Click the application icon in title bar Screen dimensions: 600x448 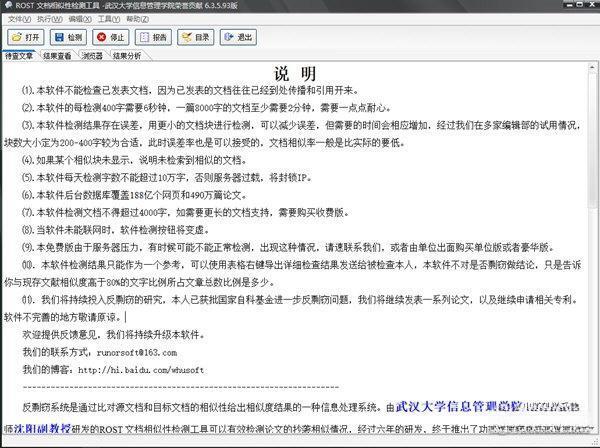[x=8, y=5]
